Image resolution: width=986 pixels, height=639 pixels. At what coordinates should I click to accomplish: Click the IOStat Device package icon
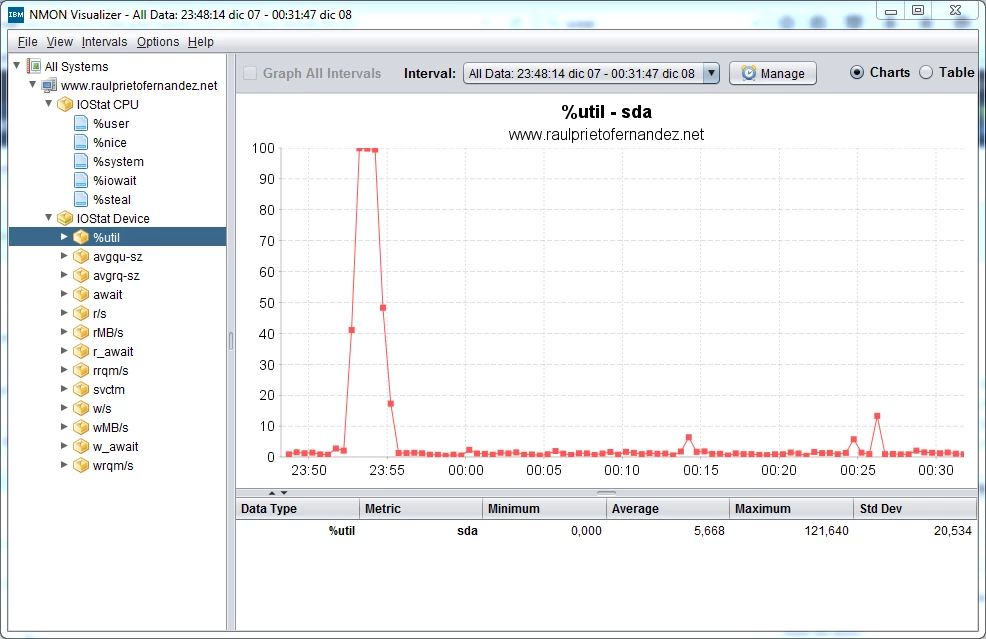coord(65,218)
